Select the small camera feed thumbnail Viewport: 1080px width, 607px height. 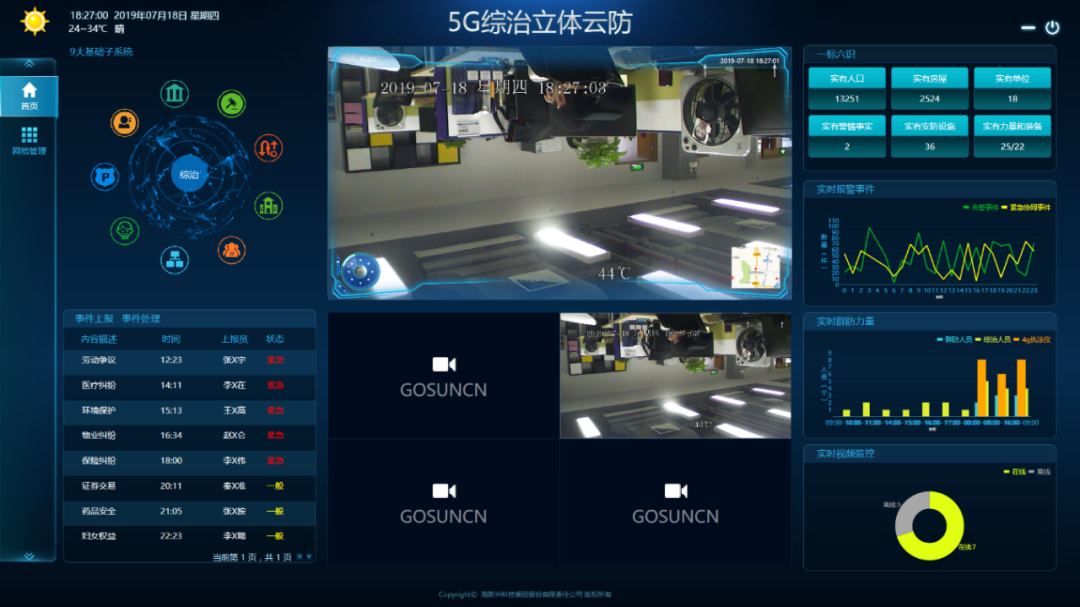[675, 376]
